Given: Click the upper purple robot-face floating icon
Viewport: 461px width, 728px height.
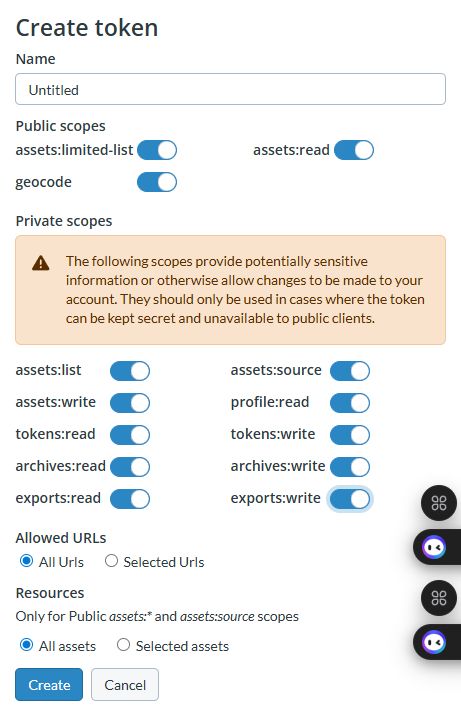Looking at the screenshot, I should [x=434, y=547].
